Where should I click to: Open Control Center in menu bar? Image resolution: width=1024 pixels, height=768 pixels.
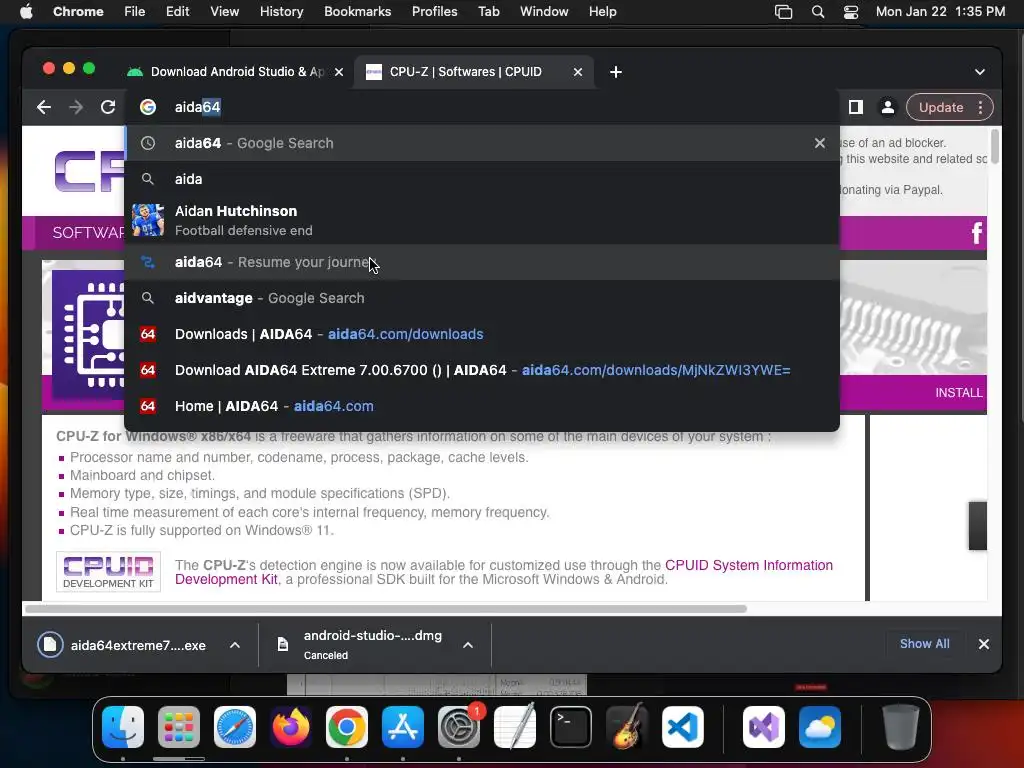[x=850, y=12]
